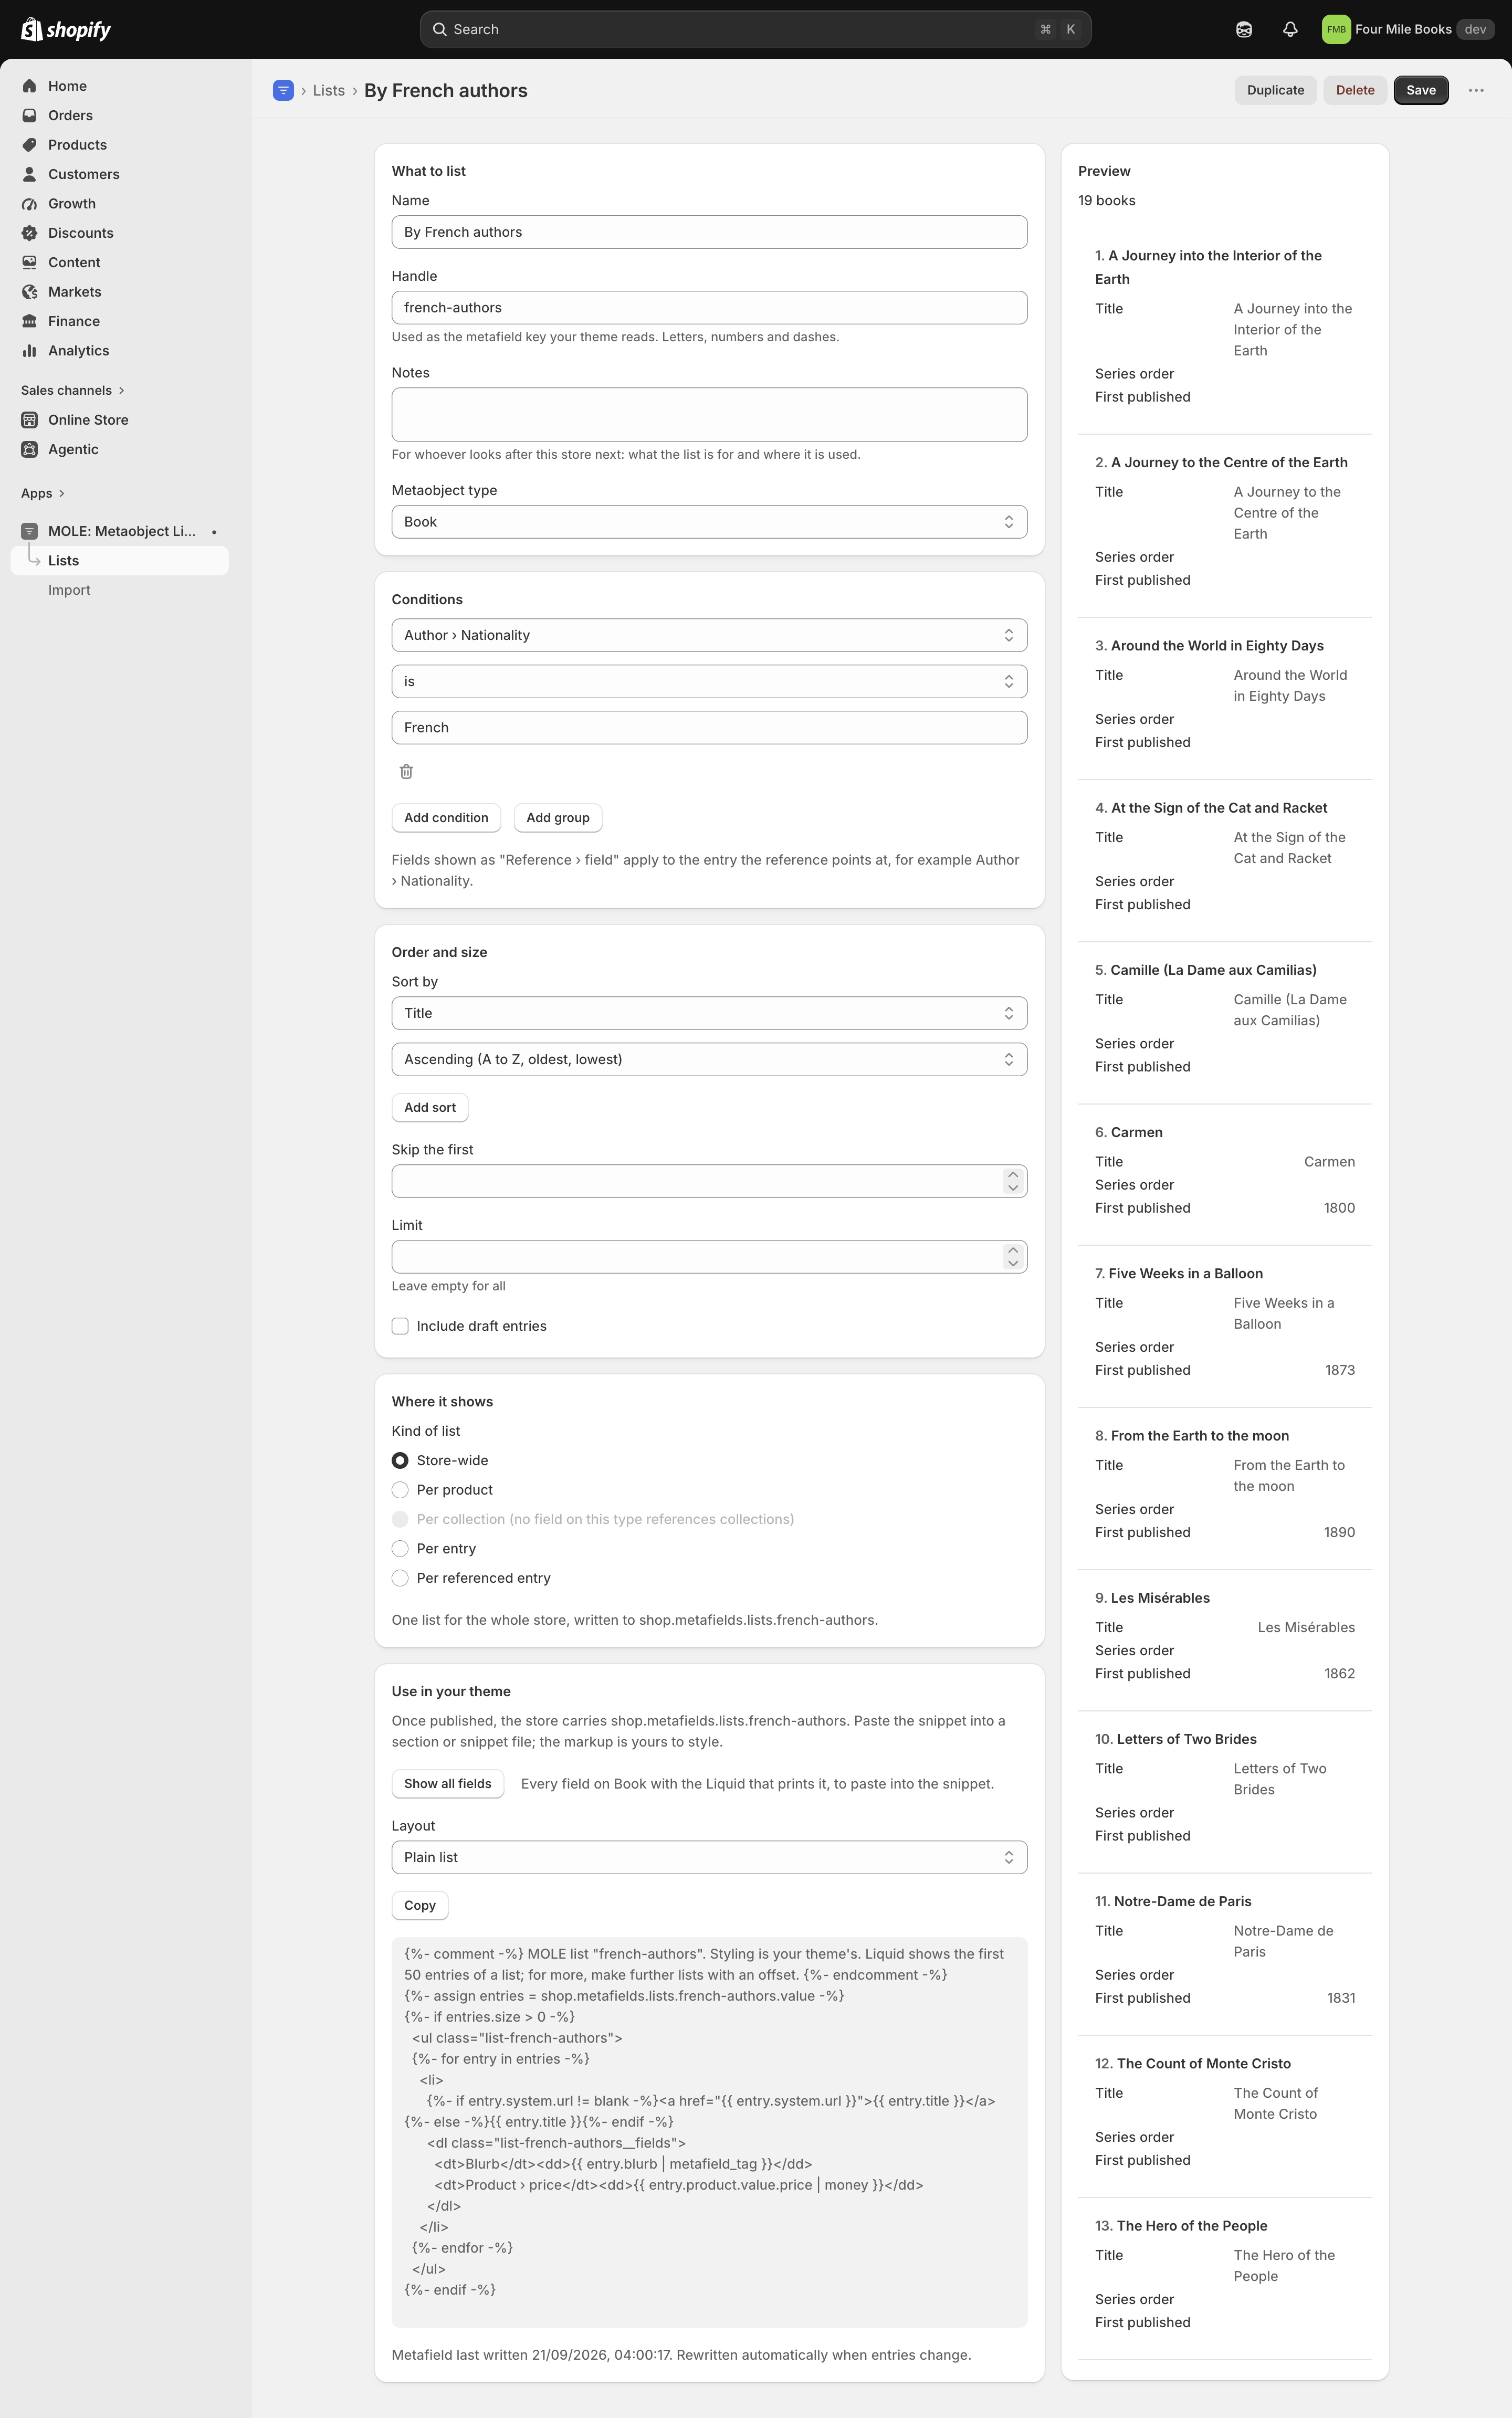
Task: Open the Lists item under MOLE app
Action: point(120,561)
